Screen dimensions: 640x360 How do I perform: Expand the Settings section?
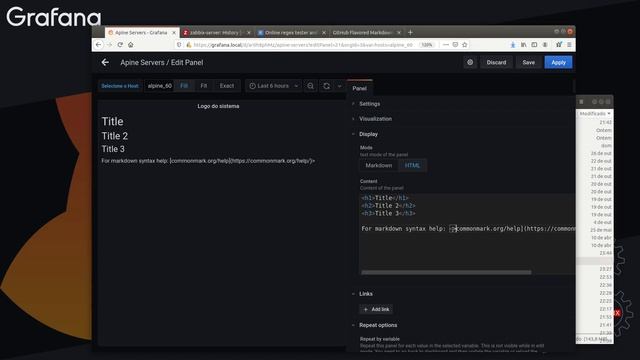(x=369, y=104)
